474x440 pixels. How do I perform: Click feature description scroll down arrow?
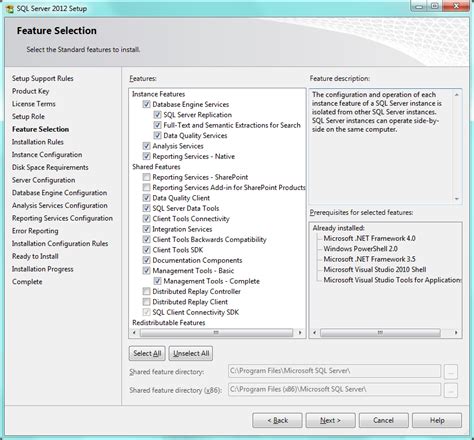click(x=457, y=199)
